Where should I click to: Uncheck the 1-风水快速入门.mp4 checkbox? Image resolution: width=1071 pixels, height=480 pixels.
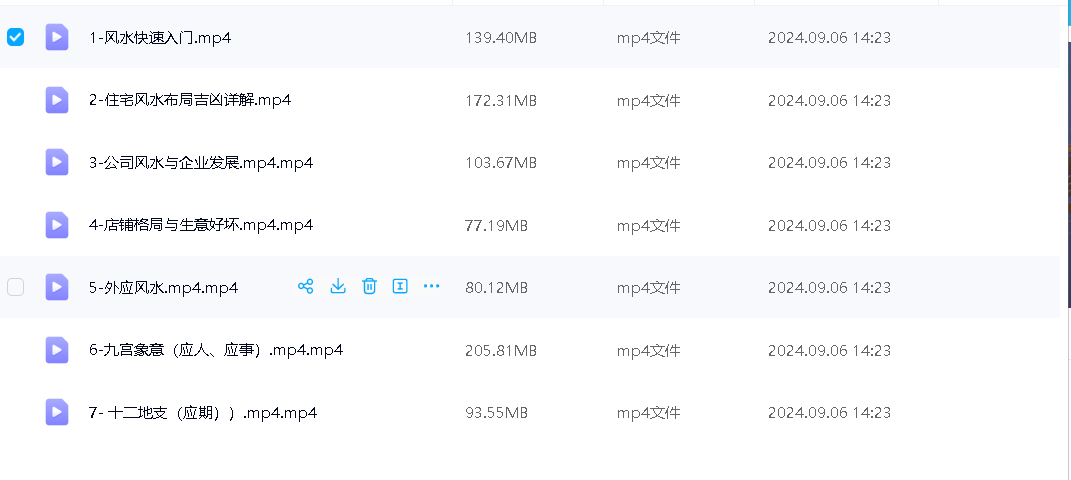coord(15,38)
